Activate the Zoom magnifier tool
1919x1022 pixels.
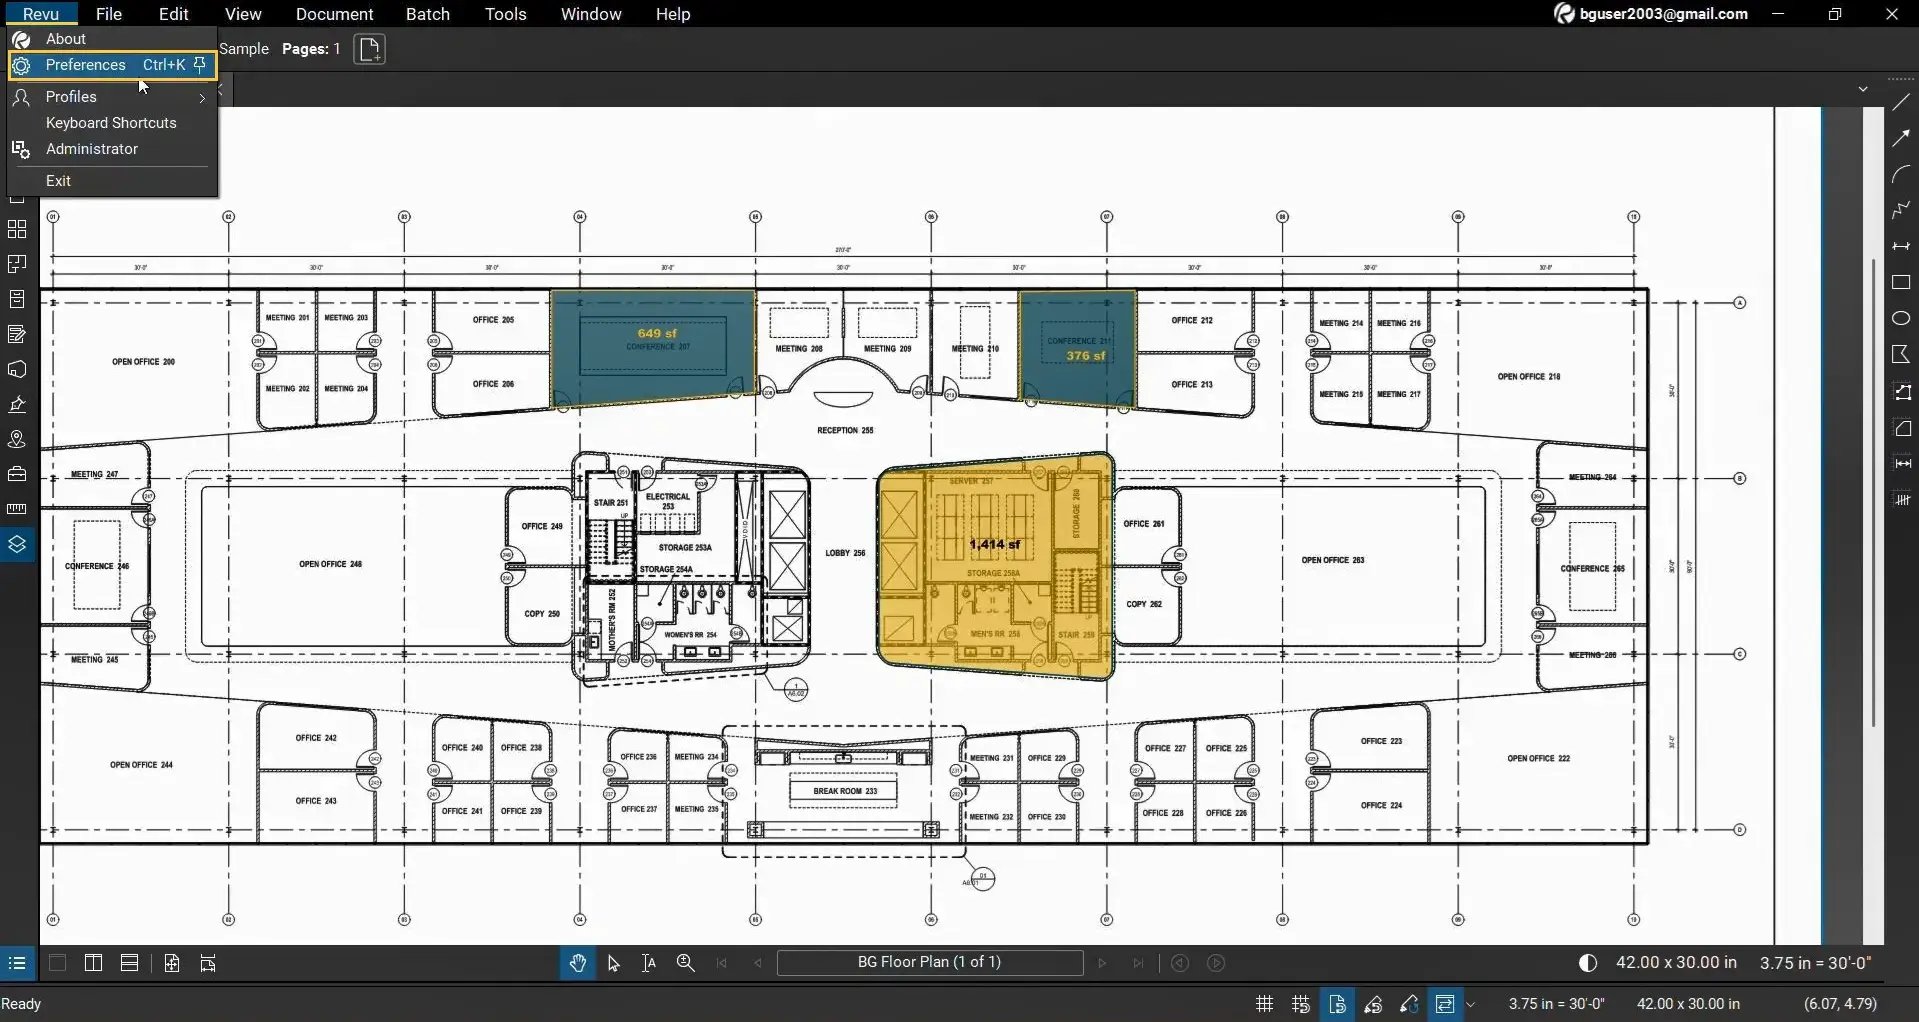coord(685,963)
